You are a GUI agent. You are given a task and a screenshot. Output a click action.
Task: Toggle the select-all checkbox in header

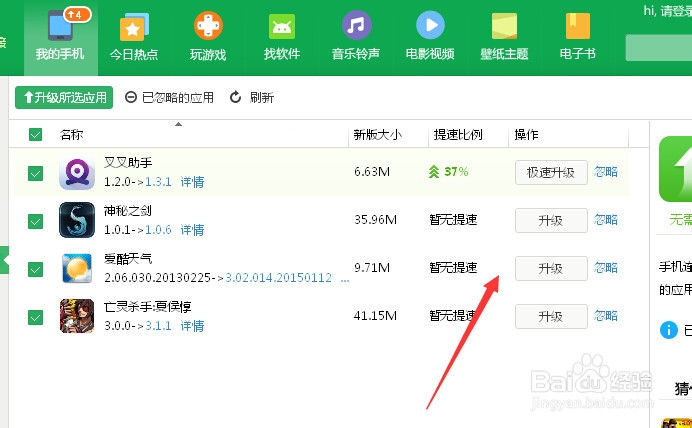click(35, 135)
